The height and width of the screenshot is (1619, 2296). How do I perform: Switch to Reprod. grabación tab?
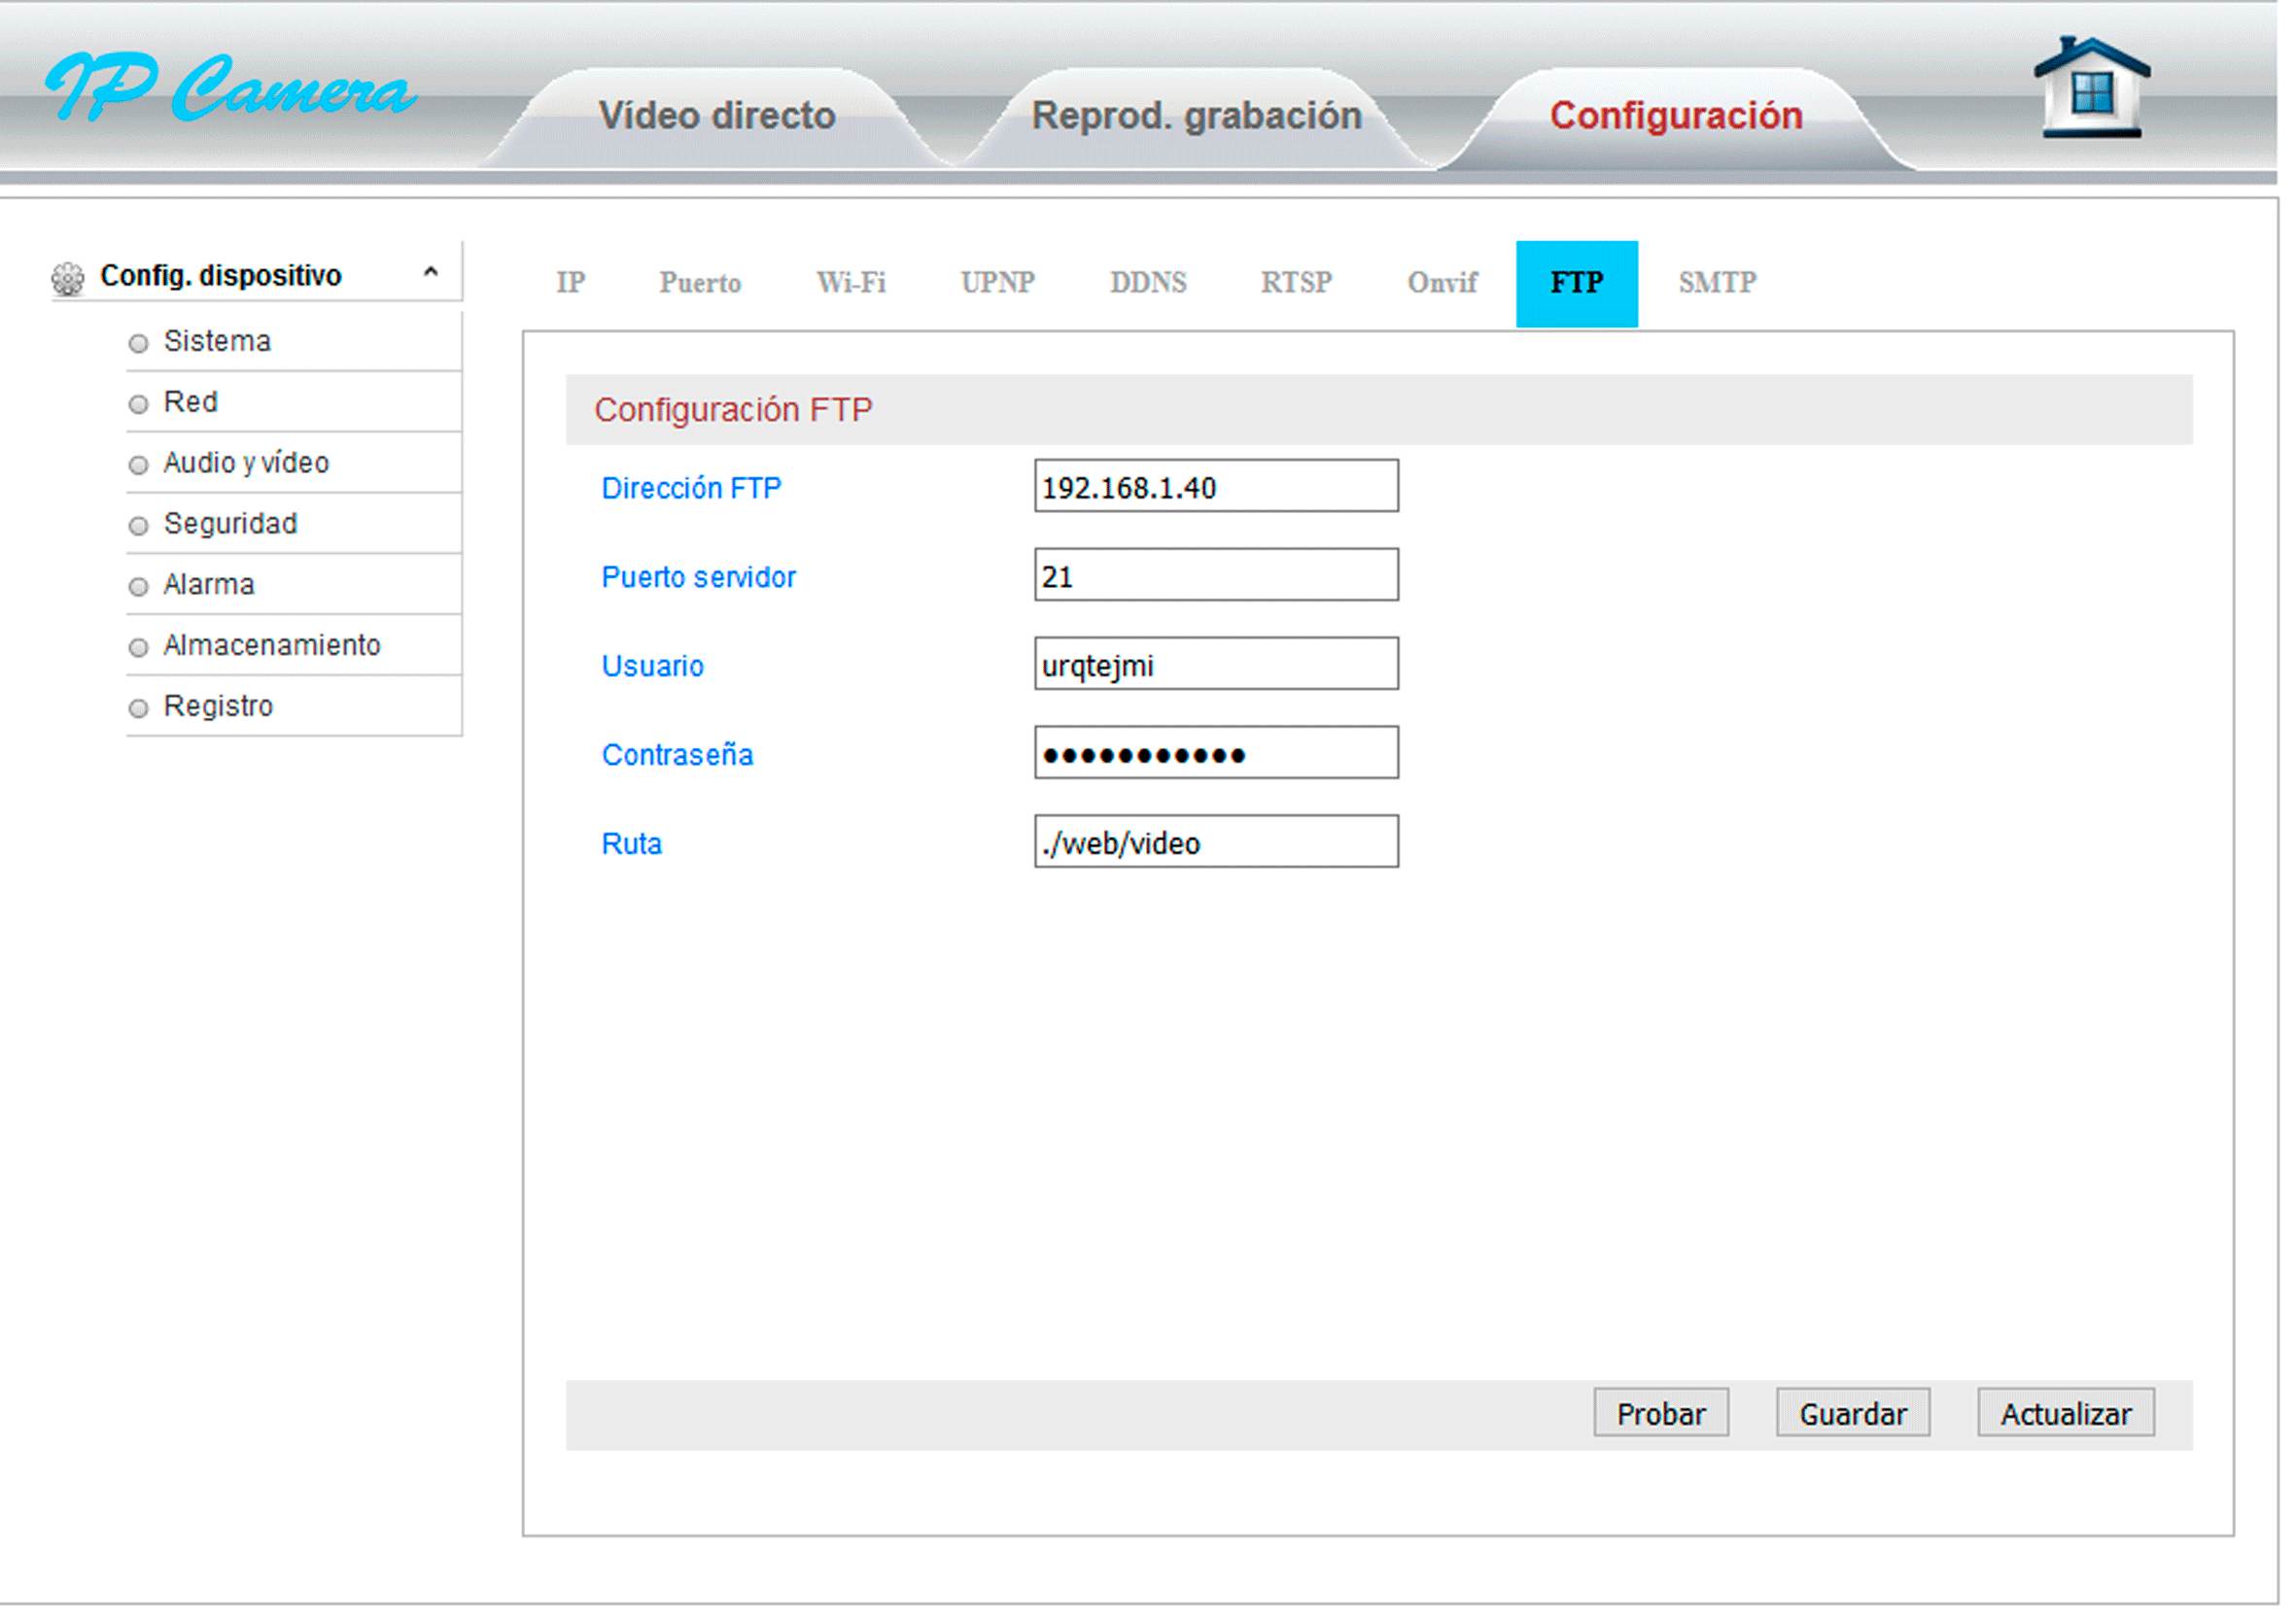click(1196, 116)
